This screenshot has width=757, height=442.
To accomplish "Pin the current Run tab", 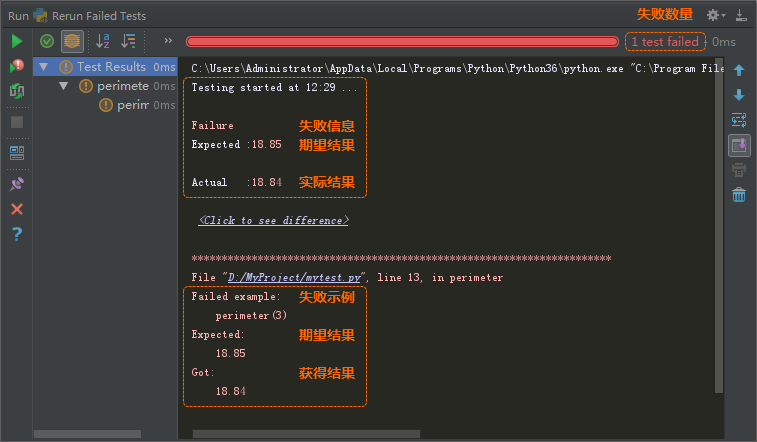I will [17, 184].
